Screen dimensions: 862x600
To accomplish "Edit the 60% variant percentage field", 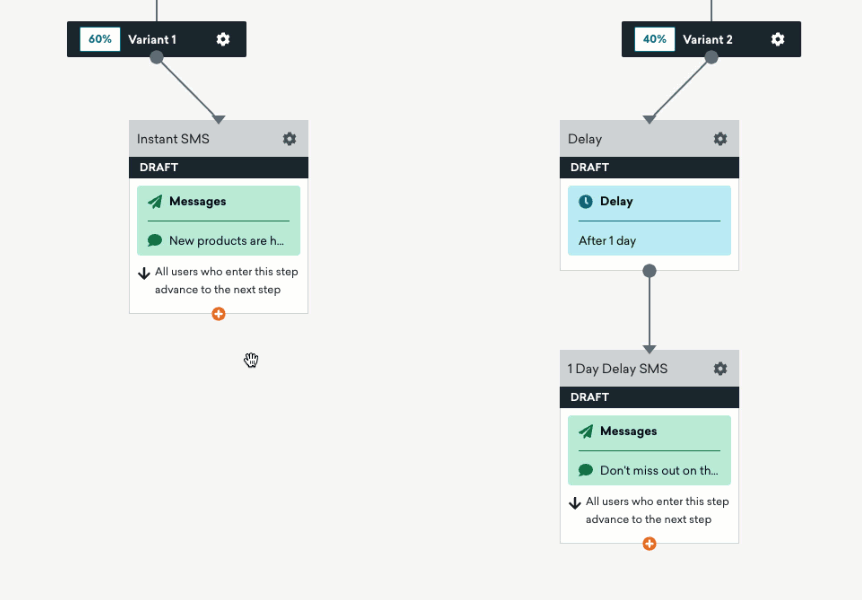I will click(x=100, y=39).
